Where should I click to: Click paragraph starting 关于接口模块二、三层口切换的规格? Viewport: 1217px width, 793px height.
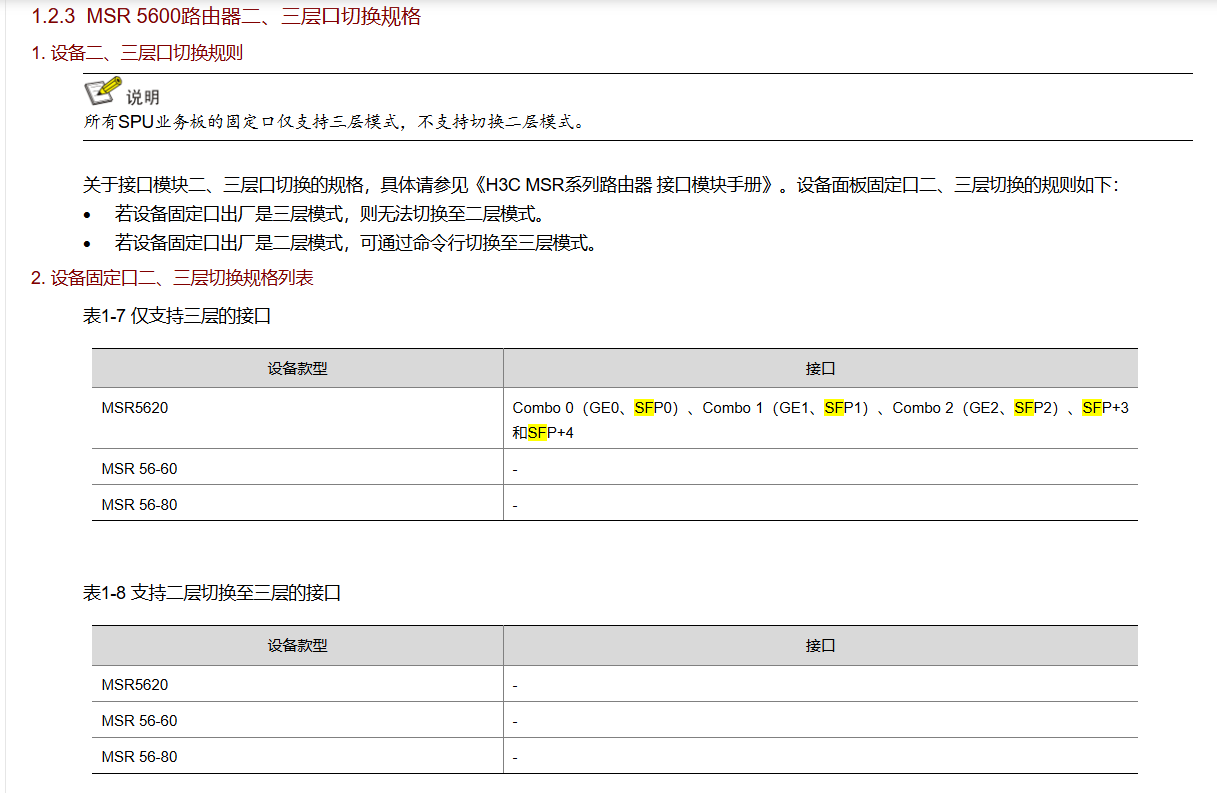(x=601, y=185)
